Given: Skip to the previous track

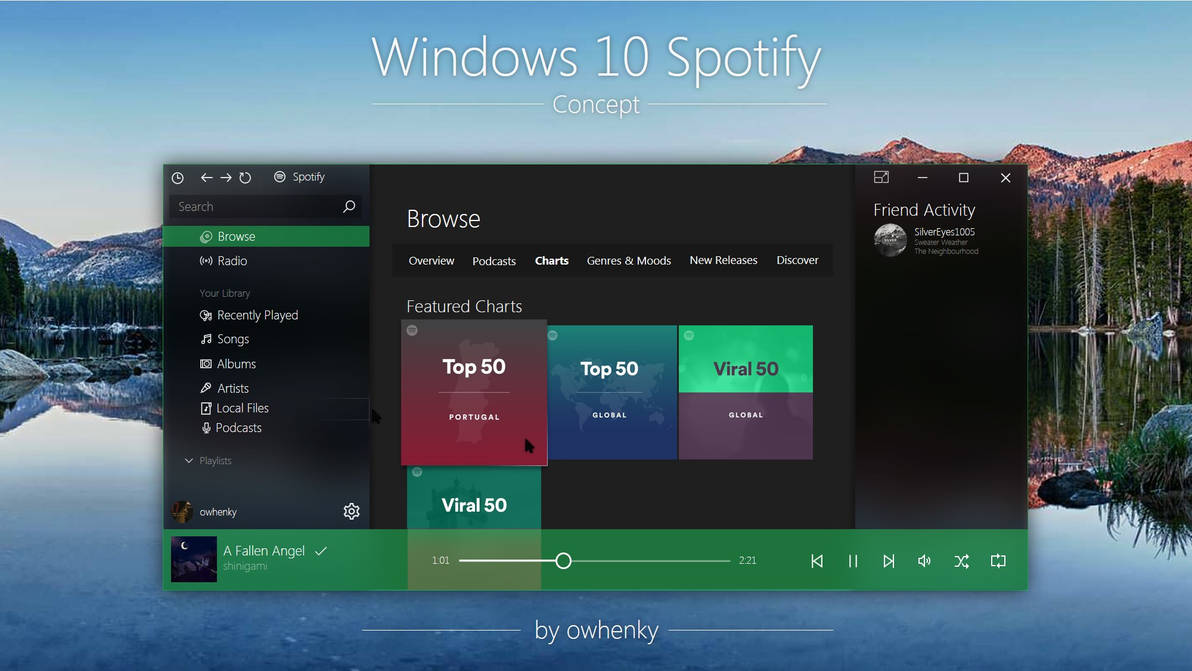Looking at the screenshot, I should pyautogui.click(x=817, y=561).
